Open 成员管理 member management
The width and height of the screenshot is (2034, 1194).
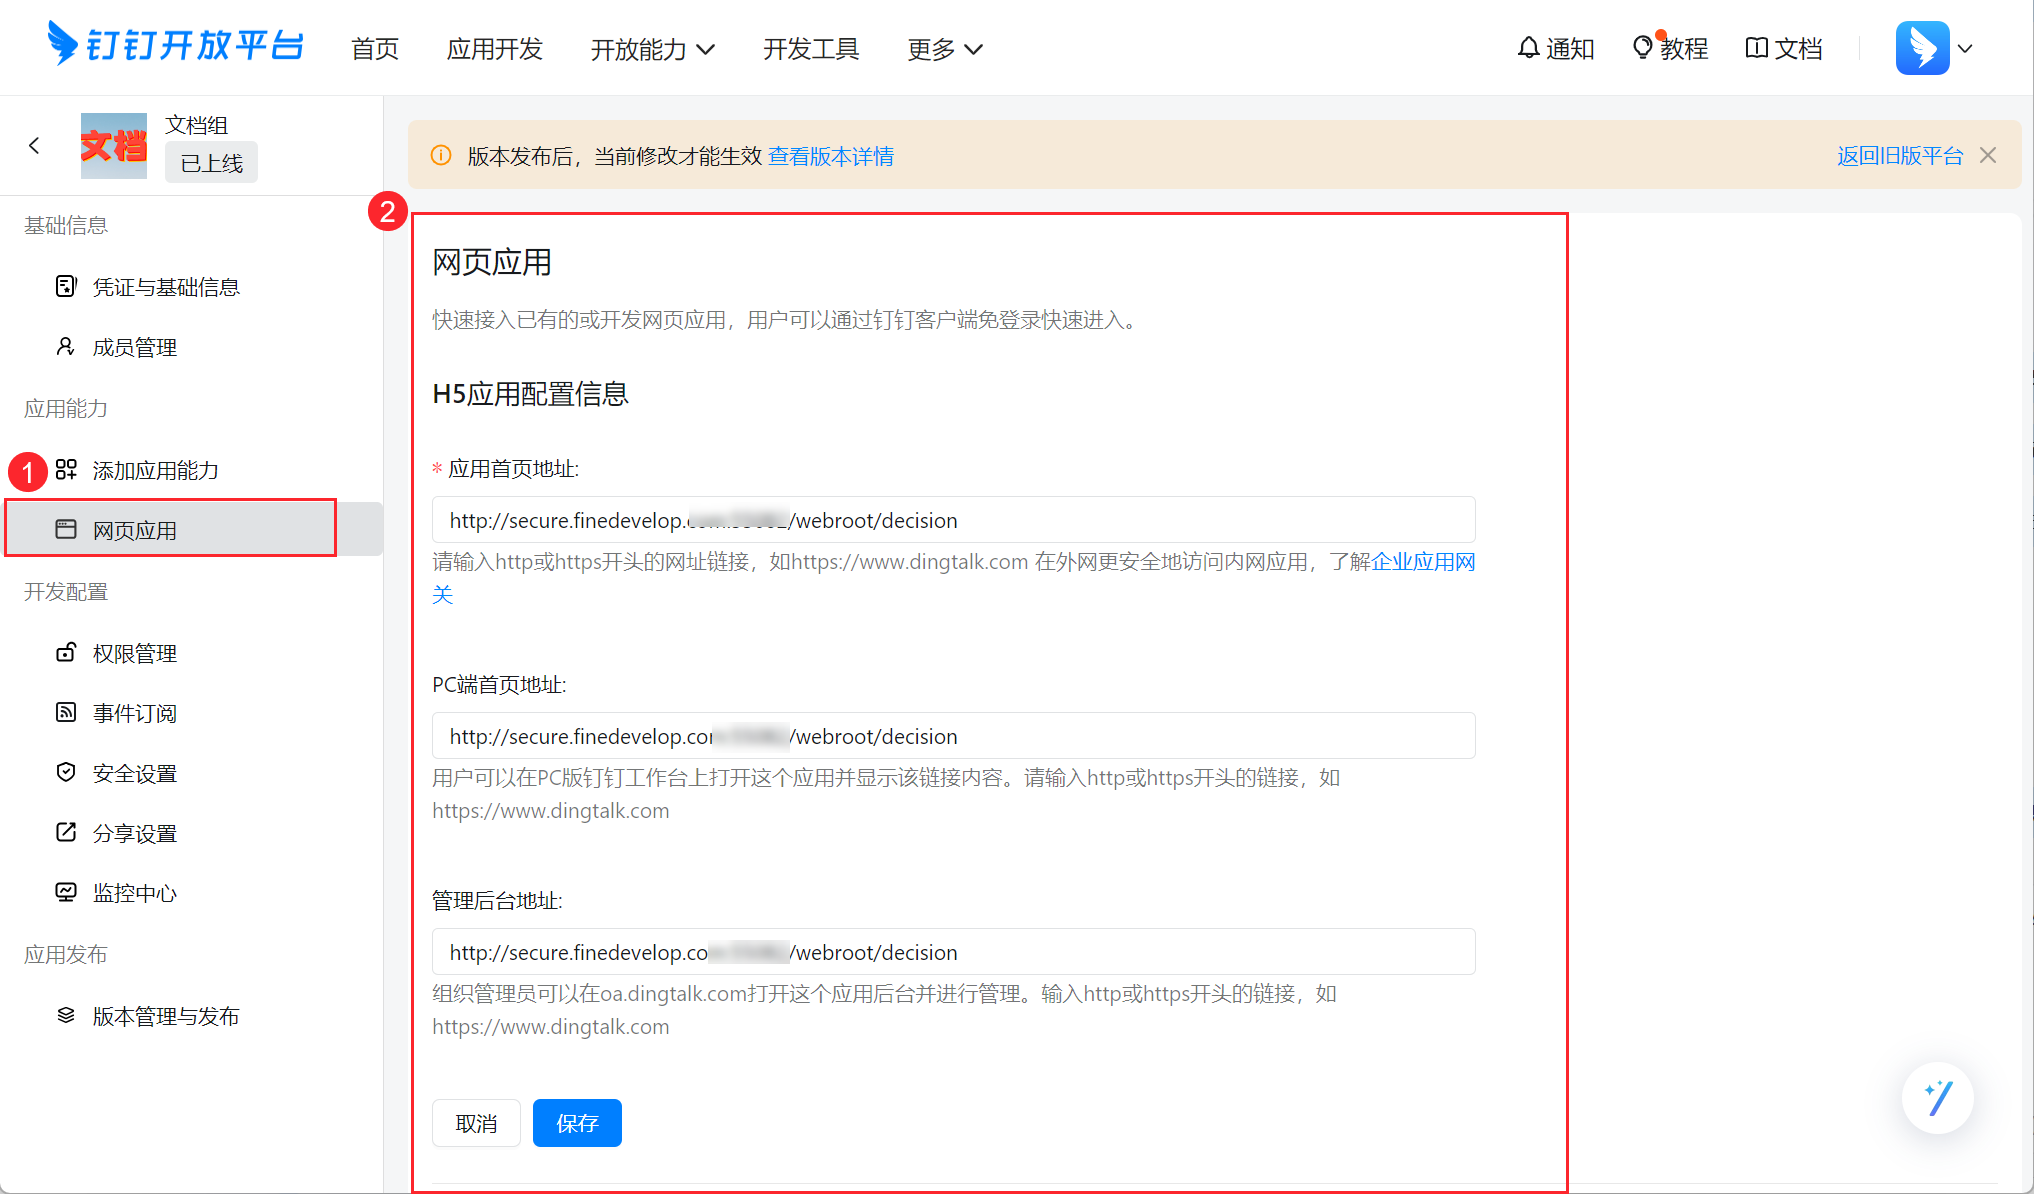tap(134, 347)
